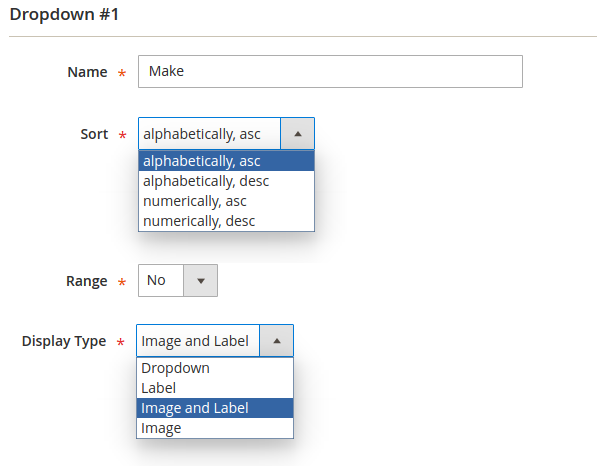Click the Display Type field label
The width and height of the screenshot is (597, 466).
tap(64, 341)
